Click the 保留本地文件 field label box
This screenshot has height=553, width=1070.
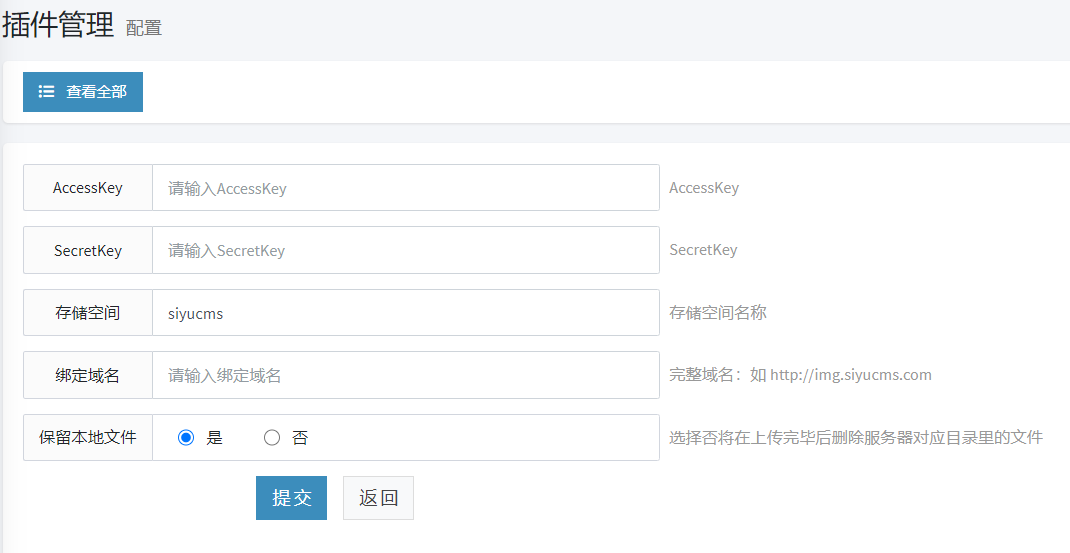(88, 438)
